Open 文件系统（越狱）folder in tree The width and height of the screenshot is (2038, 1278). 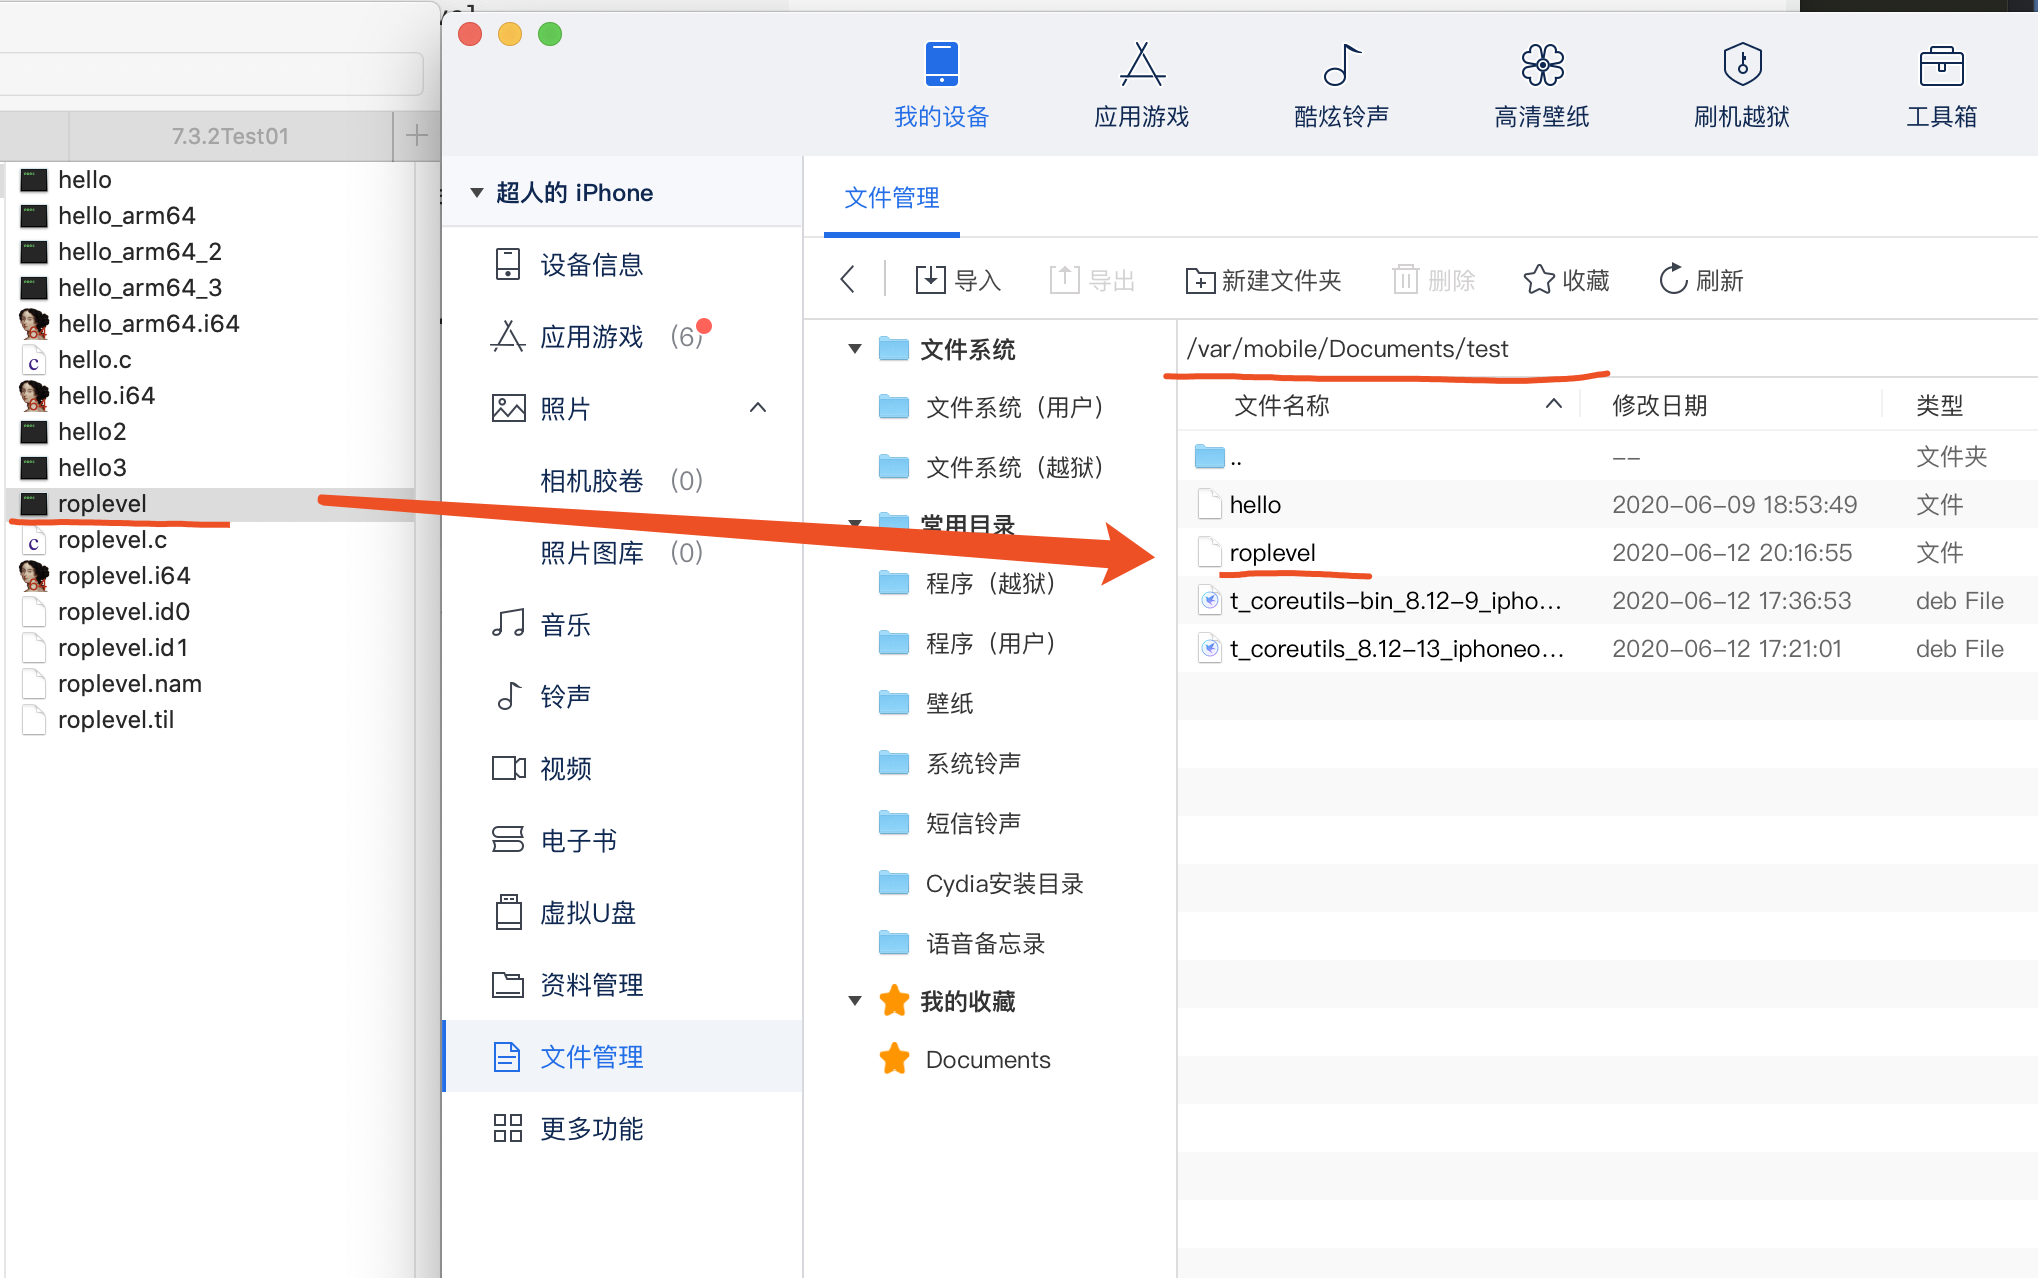pos(992,467)
